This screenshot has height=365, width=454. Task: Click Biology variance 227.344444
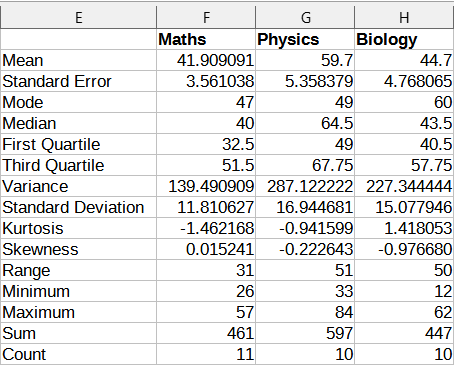pos(404,186)
